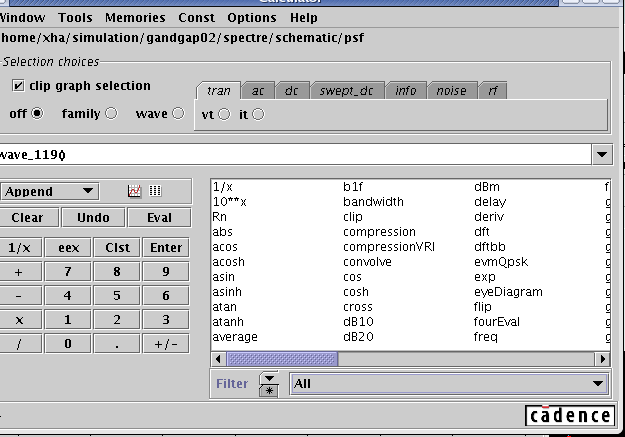Click the plus operator button
The image size is (625, 437).
(x=19, y=272)
